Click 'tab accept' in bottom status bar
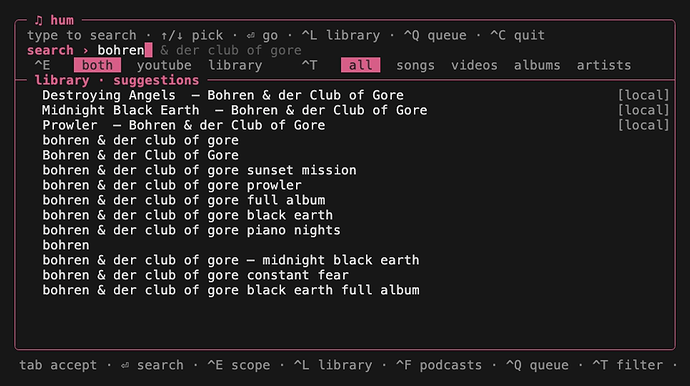Screen dimensions: 690x386 click(58, 365)
